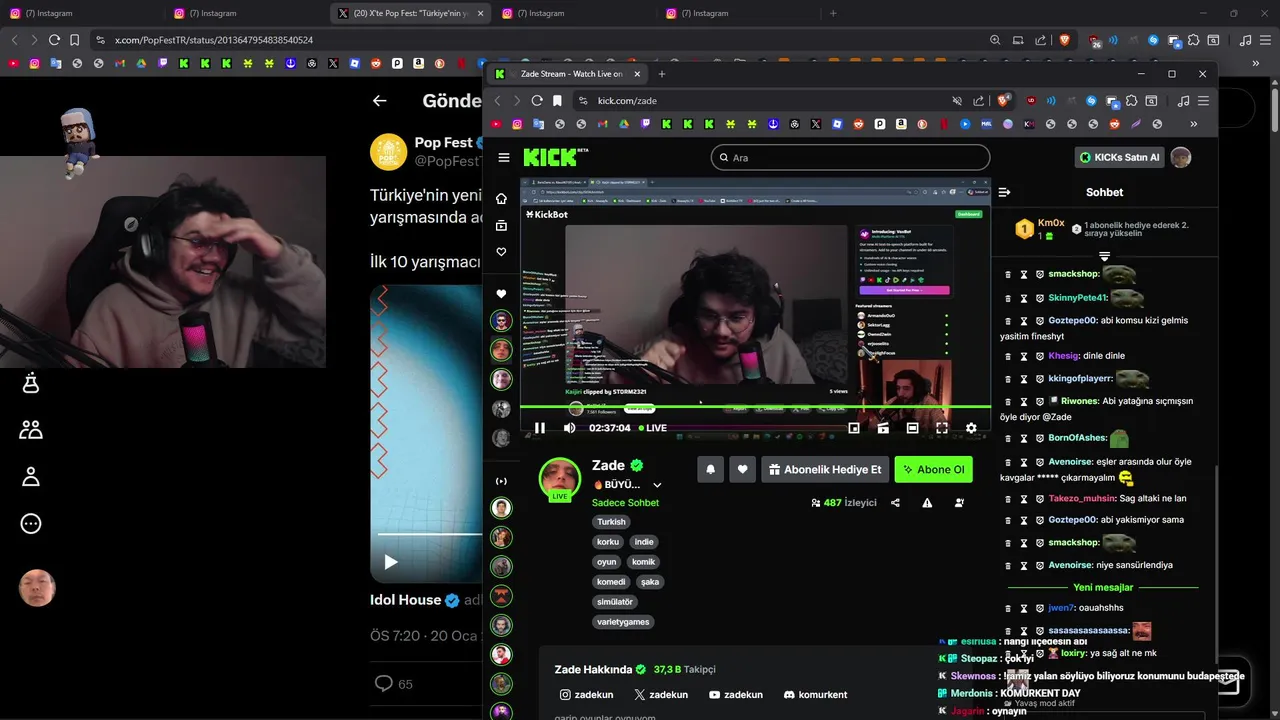Select the korku tag
The image size is (1280, 720).
click(x=607, y=542)
